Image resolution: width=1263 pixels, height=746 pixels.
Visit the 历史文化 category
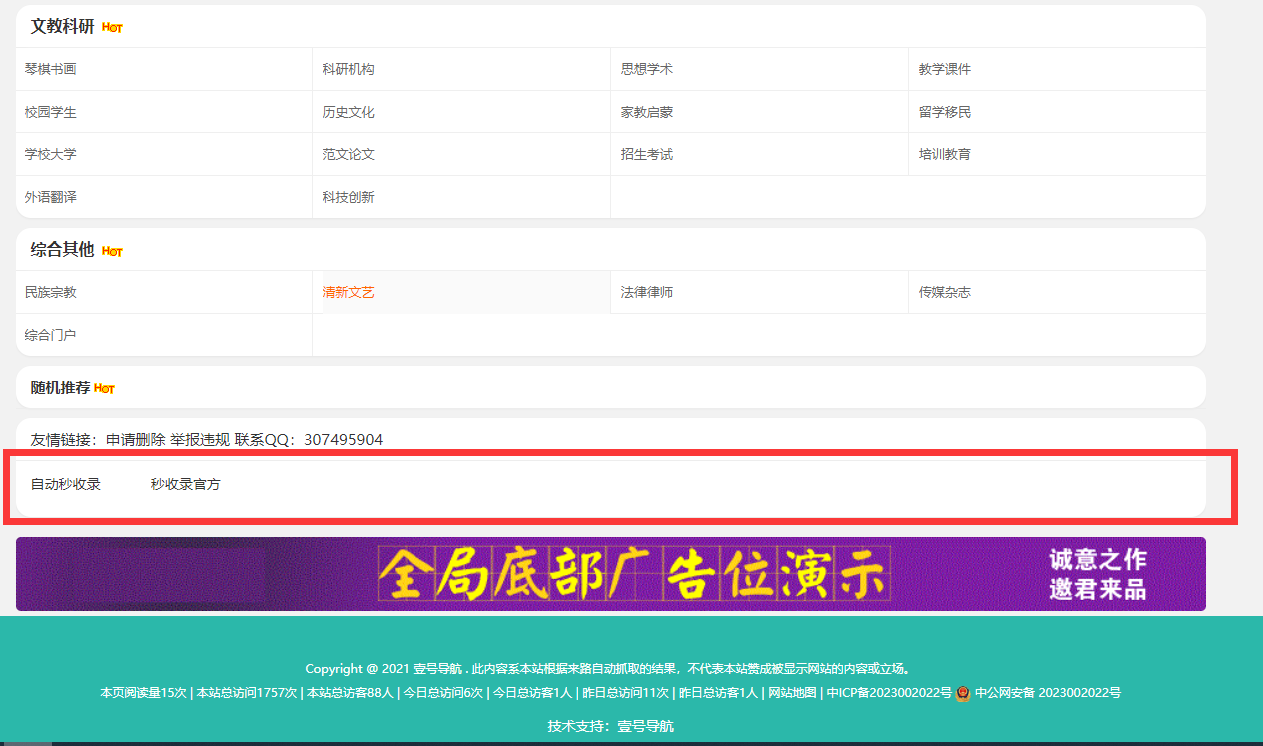pos(348,113)
